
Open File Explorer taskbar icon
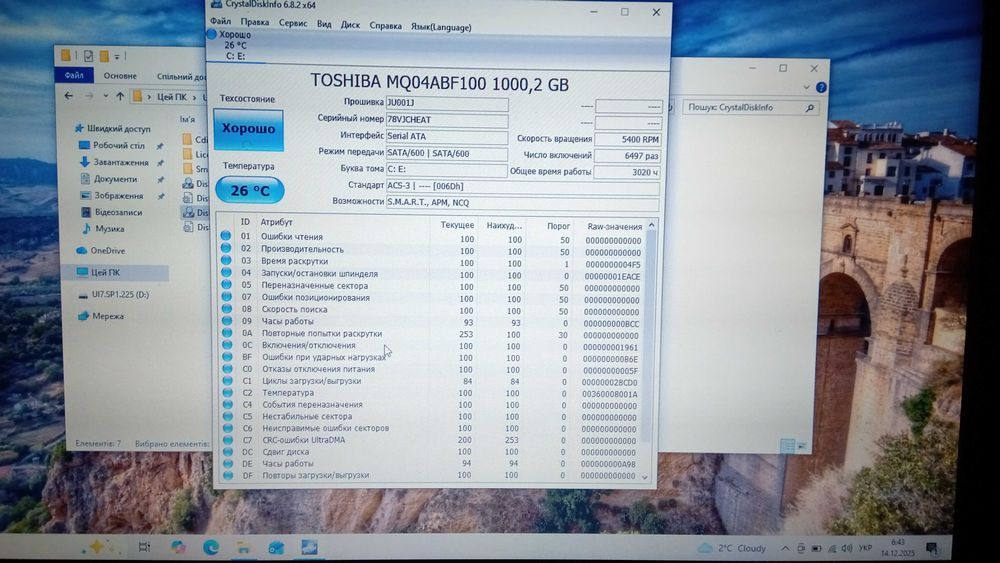[x=243, y=547]
